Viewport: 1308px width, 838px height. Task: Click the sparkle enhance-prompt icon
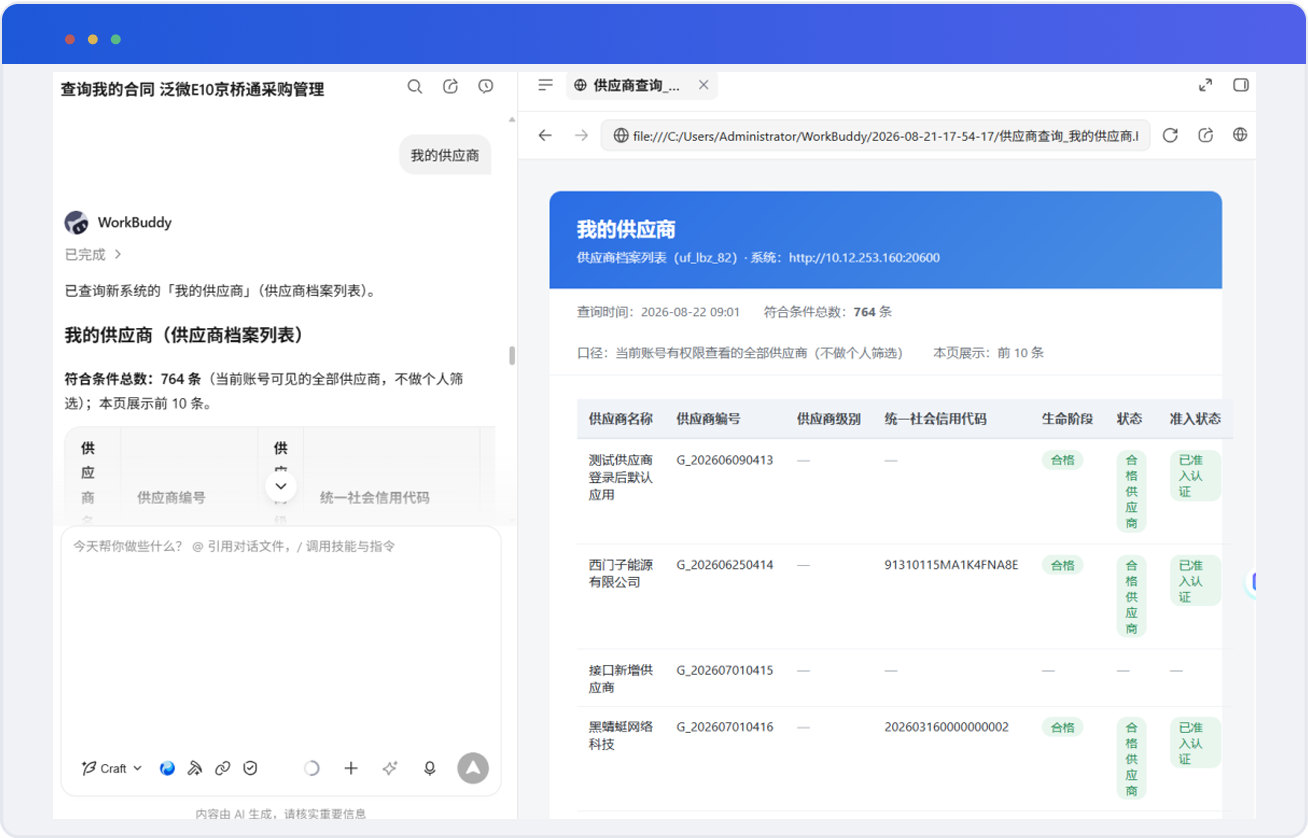pos(390,768)
